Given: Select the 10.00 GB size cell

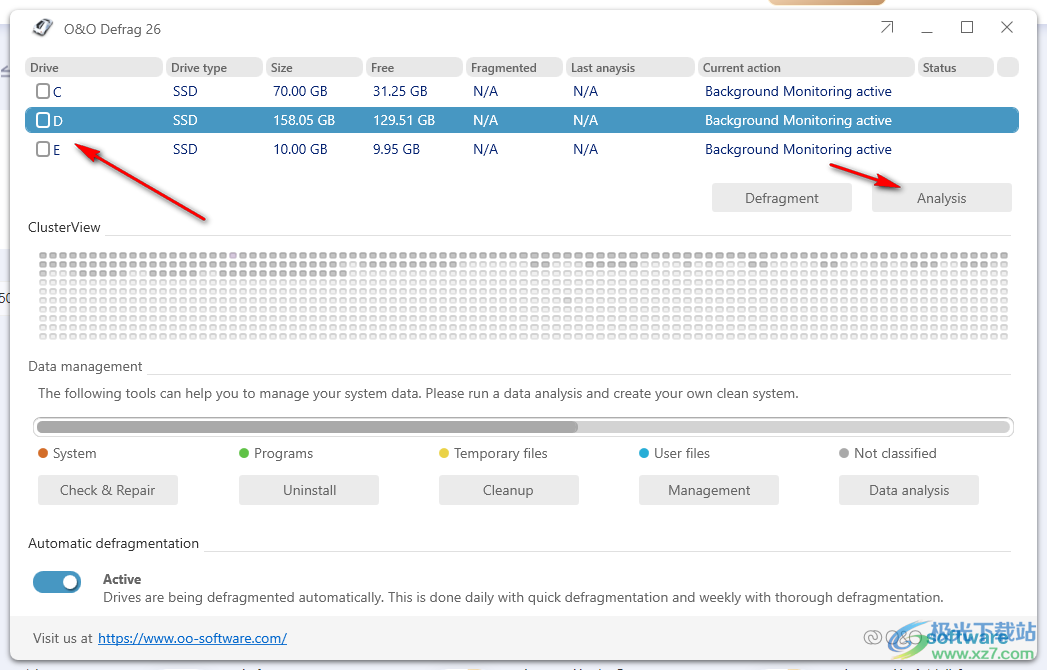Looking at the screenshot, I should [x=300, y=149].
